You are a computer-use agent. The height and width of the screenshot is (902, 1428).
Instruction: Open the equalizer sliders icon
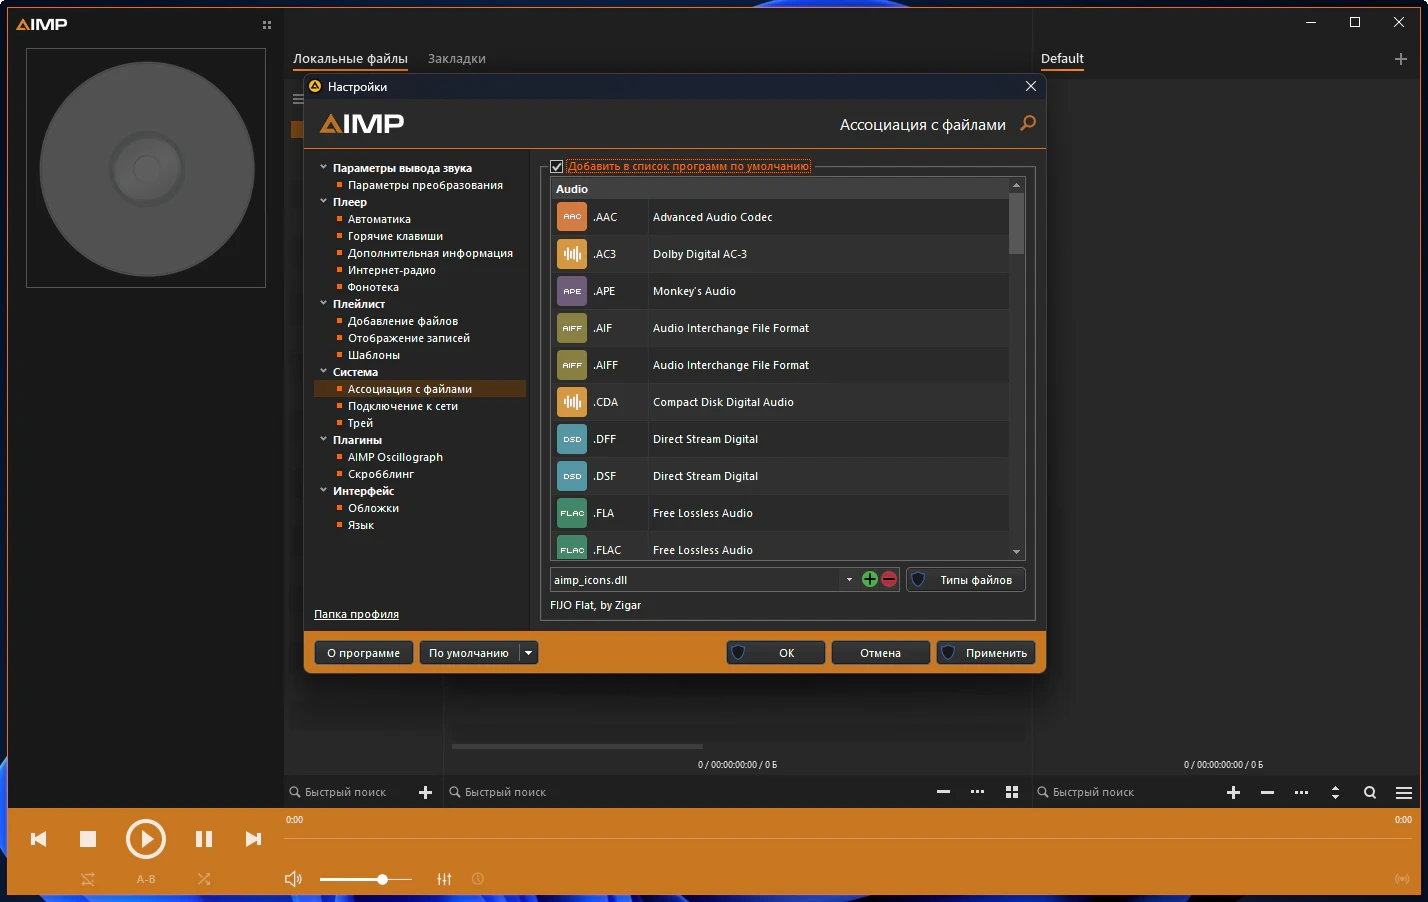pos(444,879)
